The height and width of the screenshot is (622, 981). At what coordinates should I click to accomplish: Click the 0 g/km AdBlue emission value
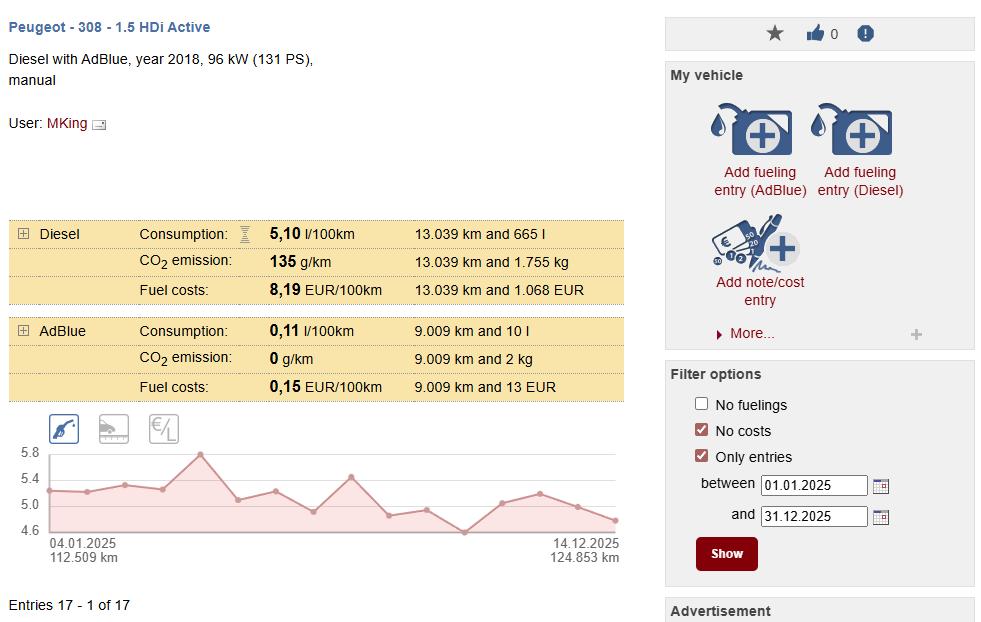(x=292, y=359)
